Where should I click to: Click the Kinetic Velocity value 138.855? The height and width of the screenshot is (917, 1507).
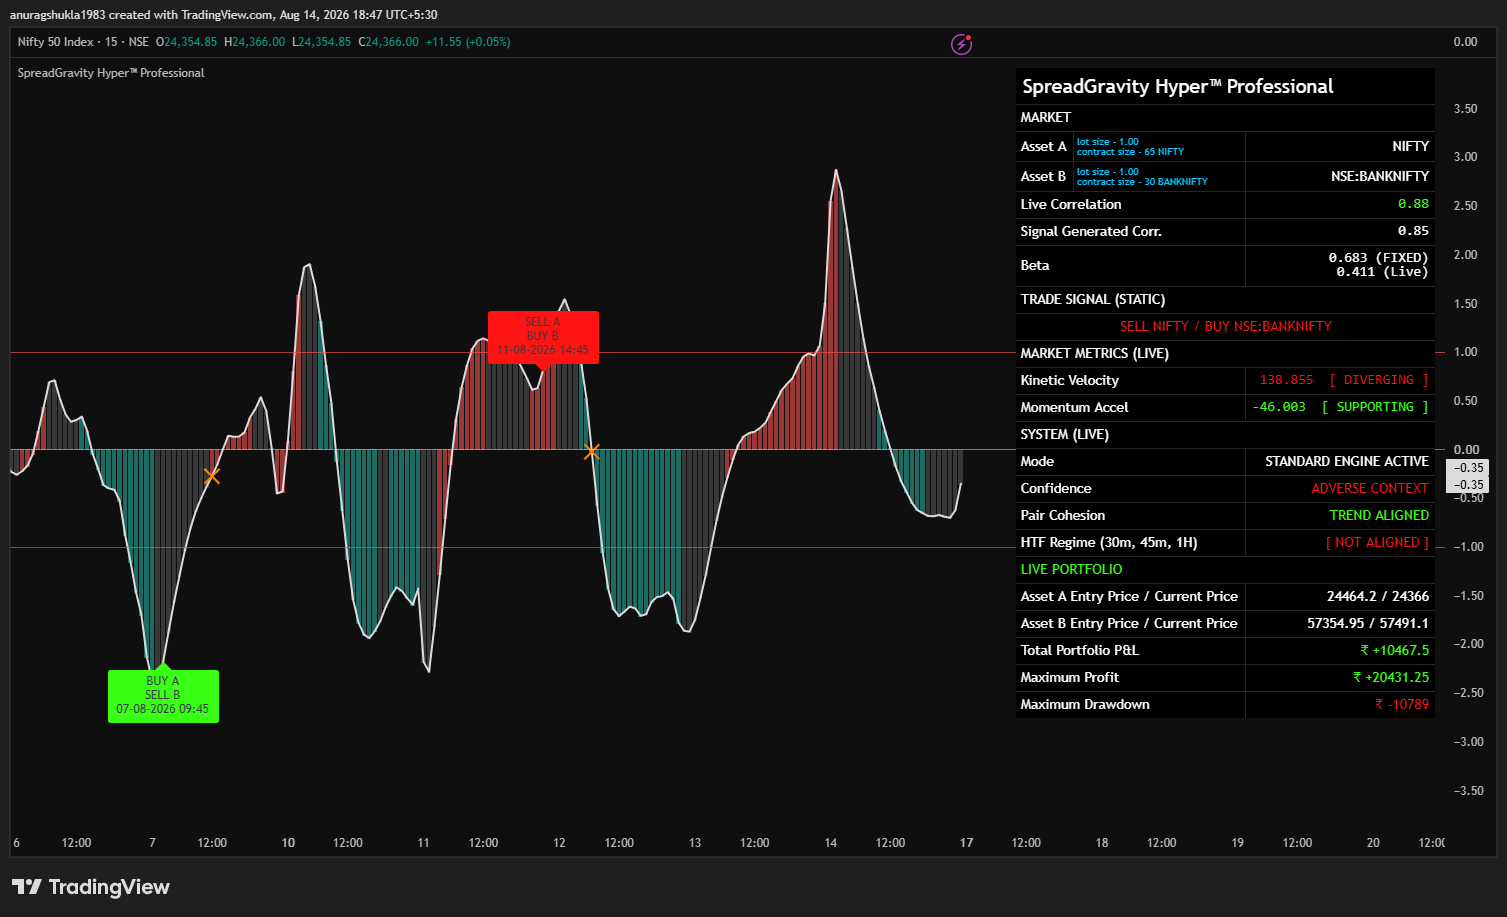tap(1286, 380)
